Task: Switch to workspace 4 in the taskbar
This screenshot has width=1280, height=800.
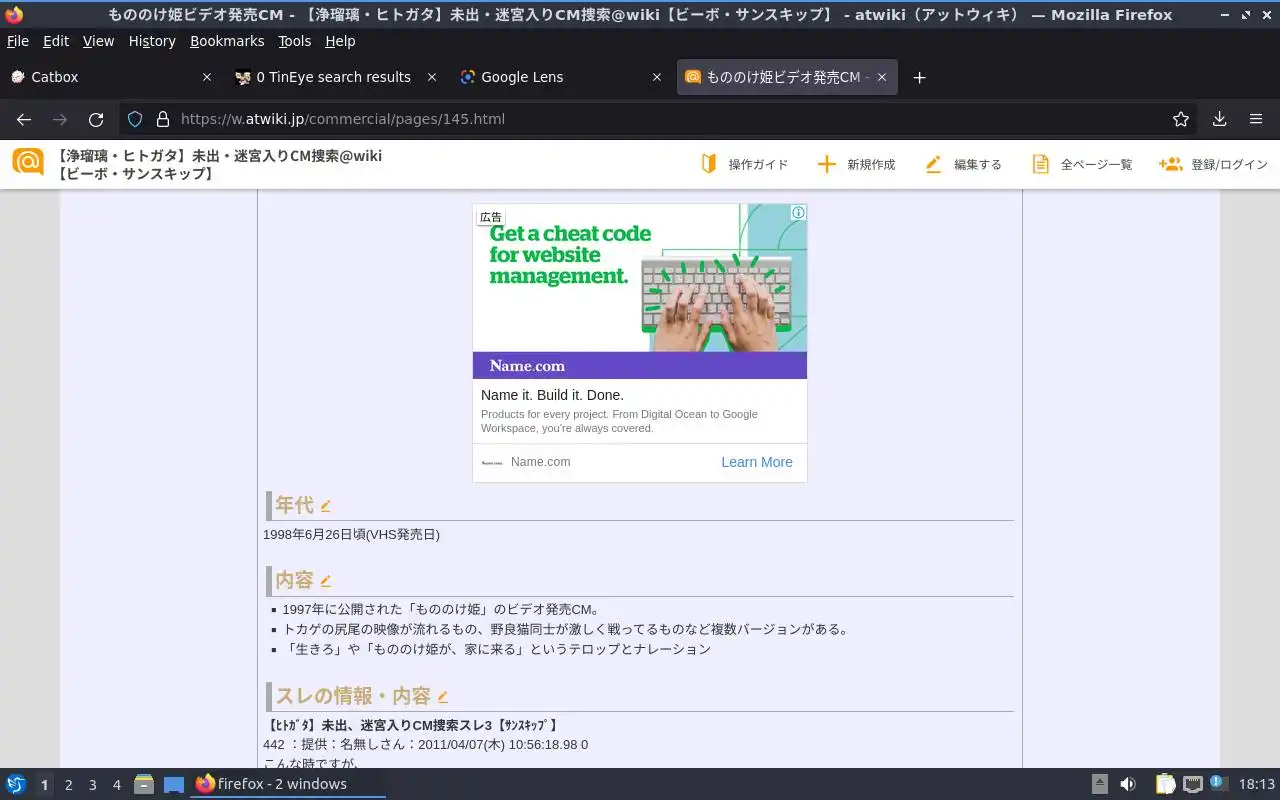Action: [117, 785]
